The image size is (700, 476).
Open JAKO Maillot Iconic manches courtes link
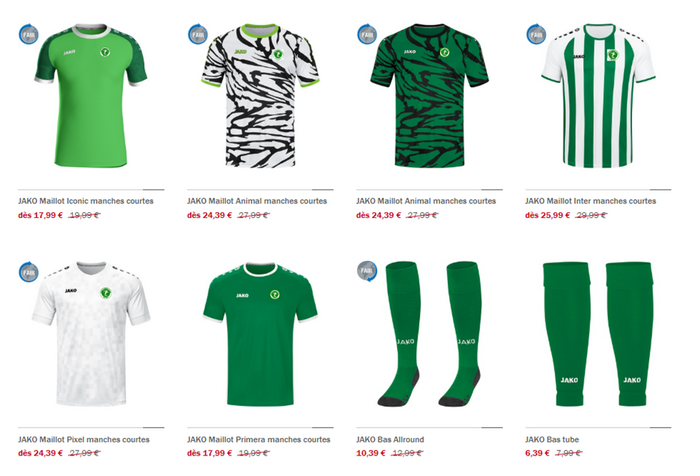[x=86, y=201]
